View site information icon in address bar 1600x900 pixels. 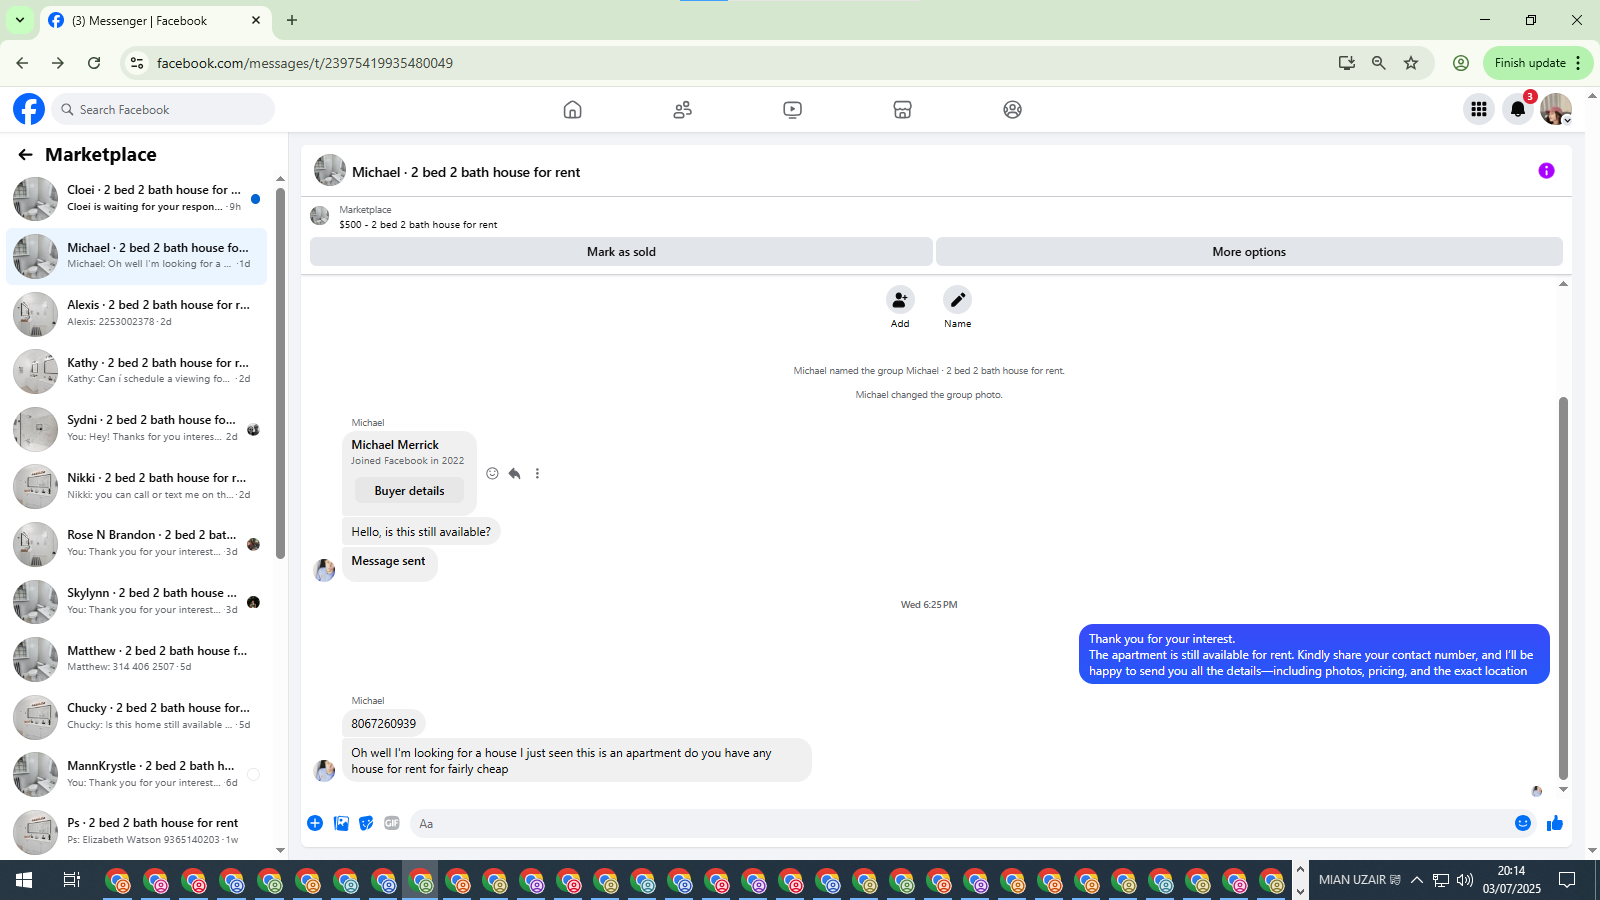[x=138, y=63]
